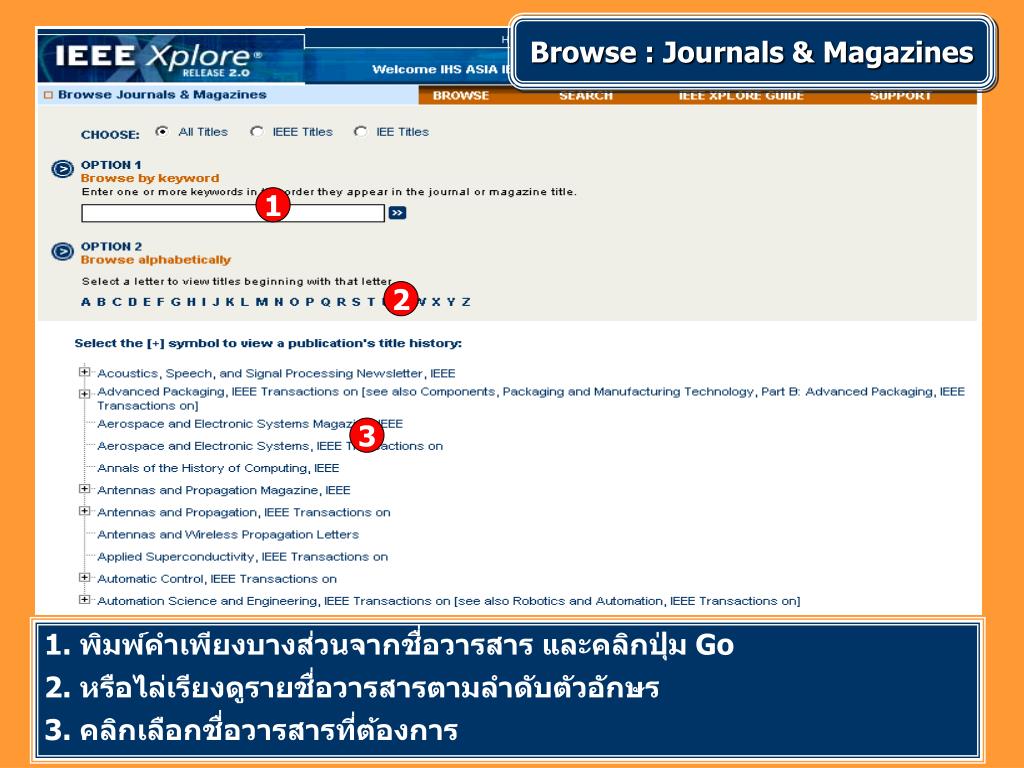Open Antennas and Wireless Propagation Letters
The image size is (1024, 768).
click(x=228, y=535)
